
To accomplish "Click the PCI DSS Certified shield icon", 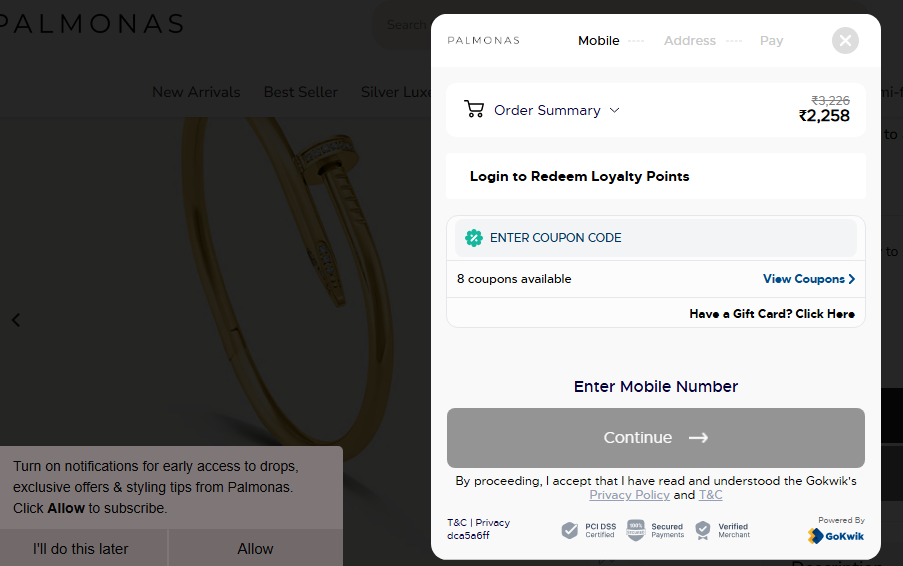I will click(x=570, y=530).
